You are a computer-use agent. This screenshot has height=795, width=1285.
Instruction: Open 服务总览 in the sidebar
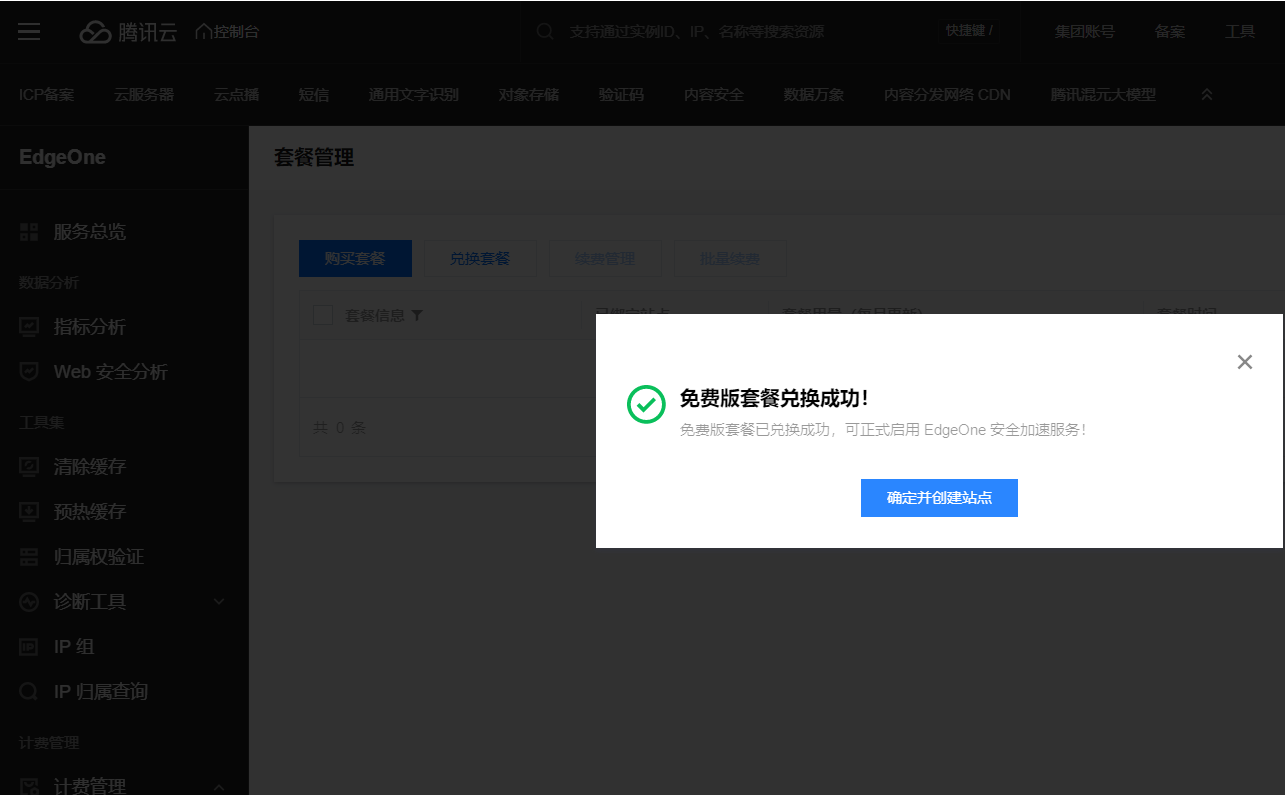[90, 232]
